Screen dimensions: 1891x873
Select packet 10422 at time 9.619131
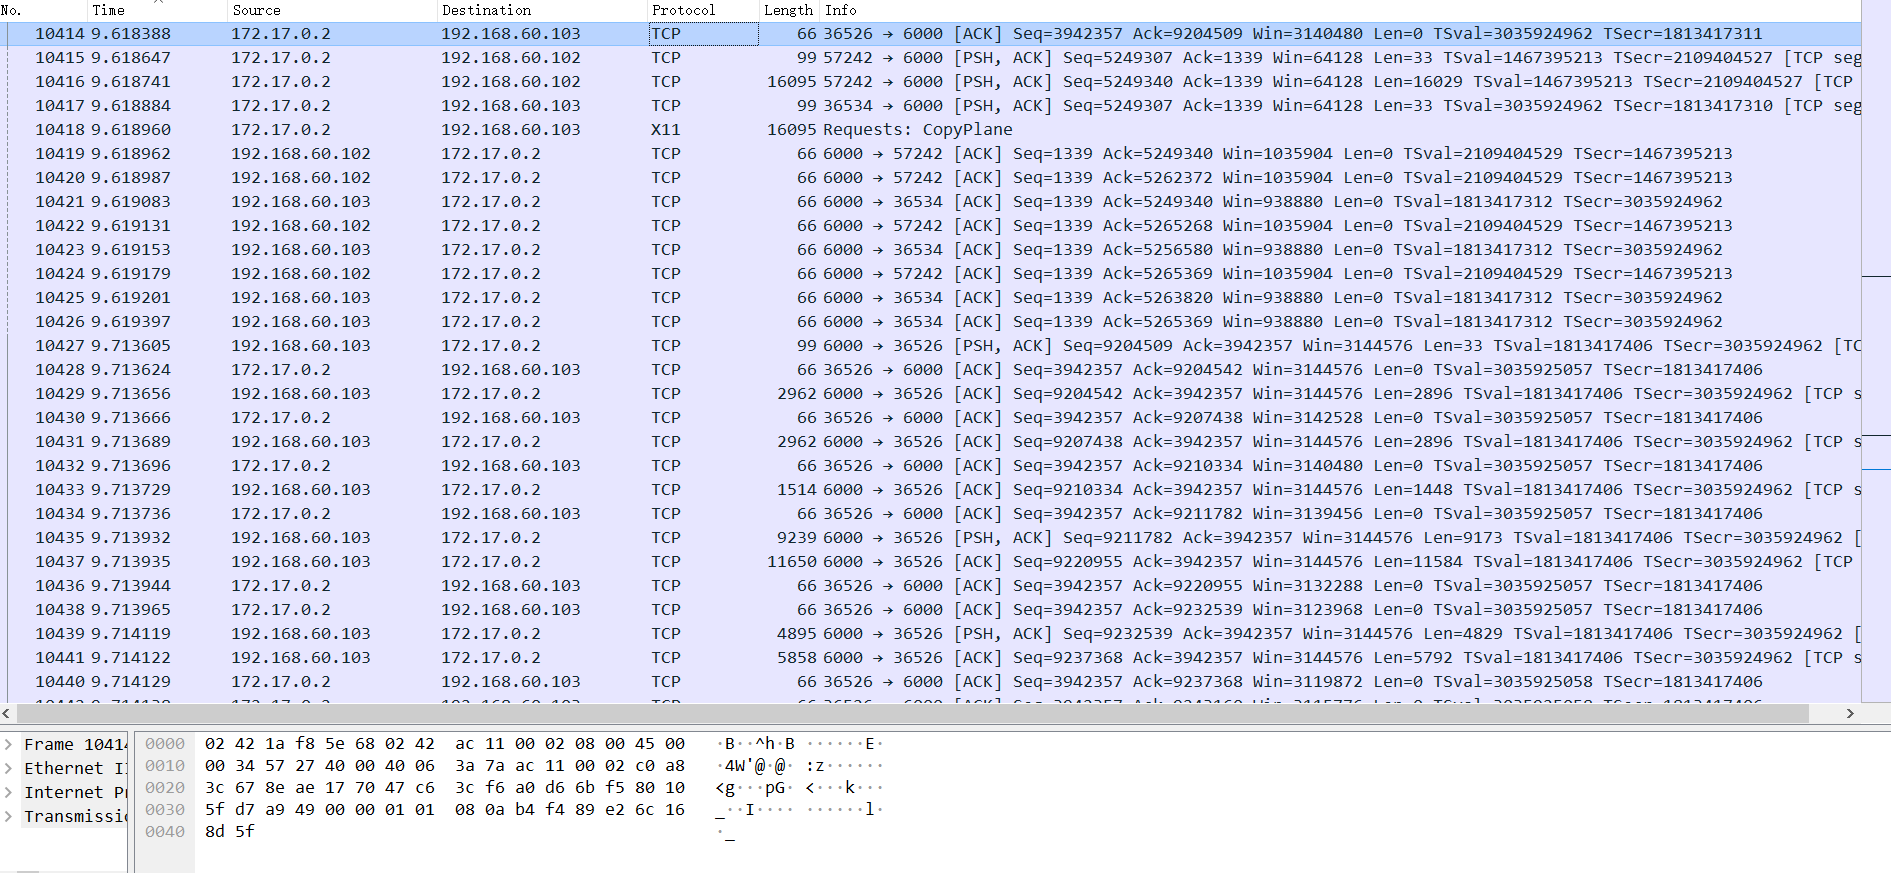click(930, 226)
